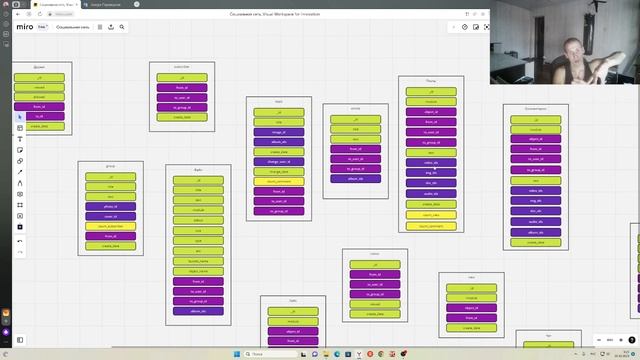Switch to the active Miro browser tab

(x=56, y=4)
